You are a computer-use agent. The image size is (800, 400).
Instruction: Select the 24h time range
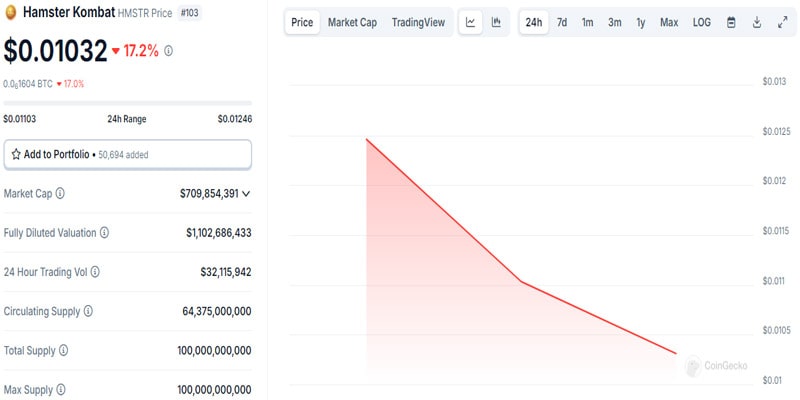(534, 22)
